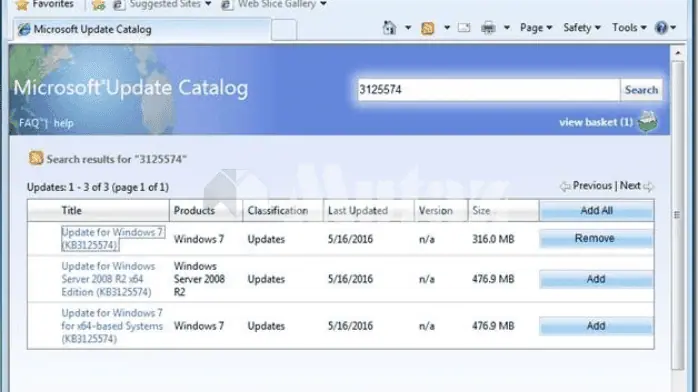This screenshot has width=698, height=392.
Task: Click the Add All button
Action: pyautogui.click(x=597, y=210)
